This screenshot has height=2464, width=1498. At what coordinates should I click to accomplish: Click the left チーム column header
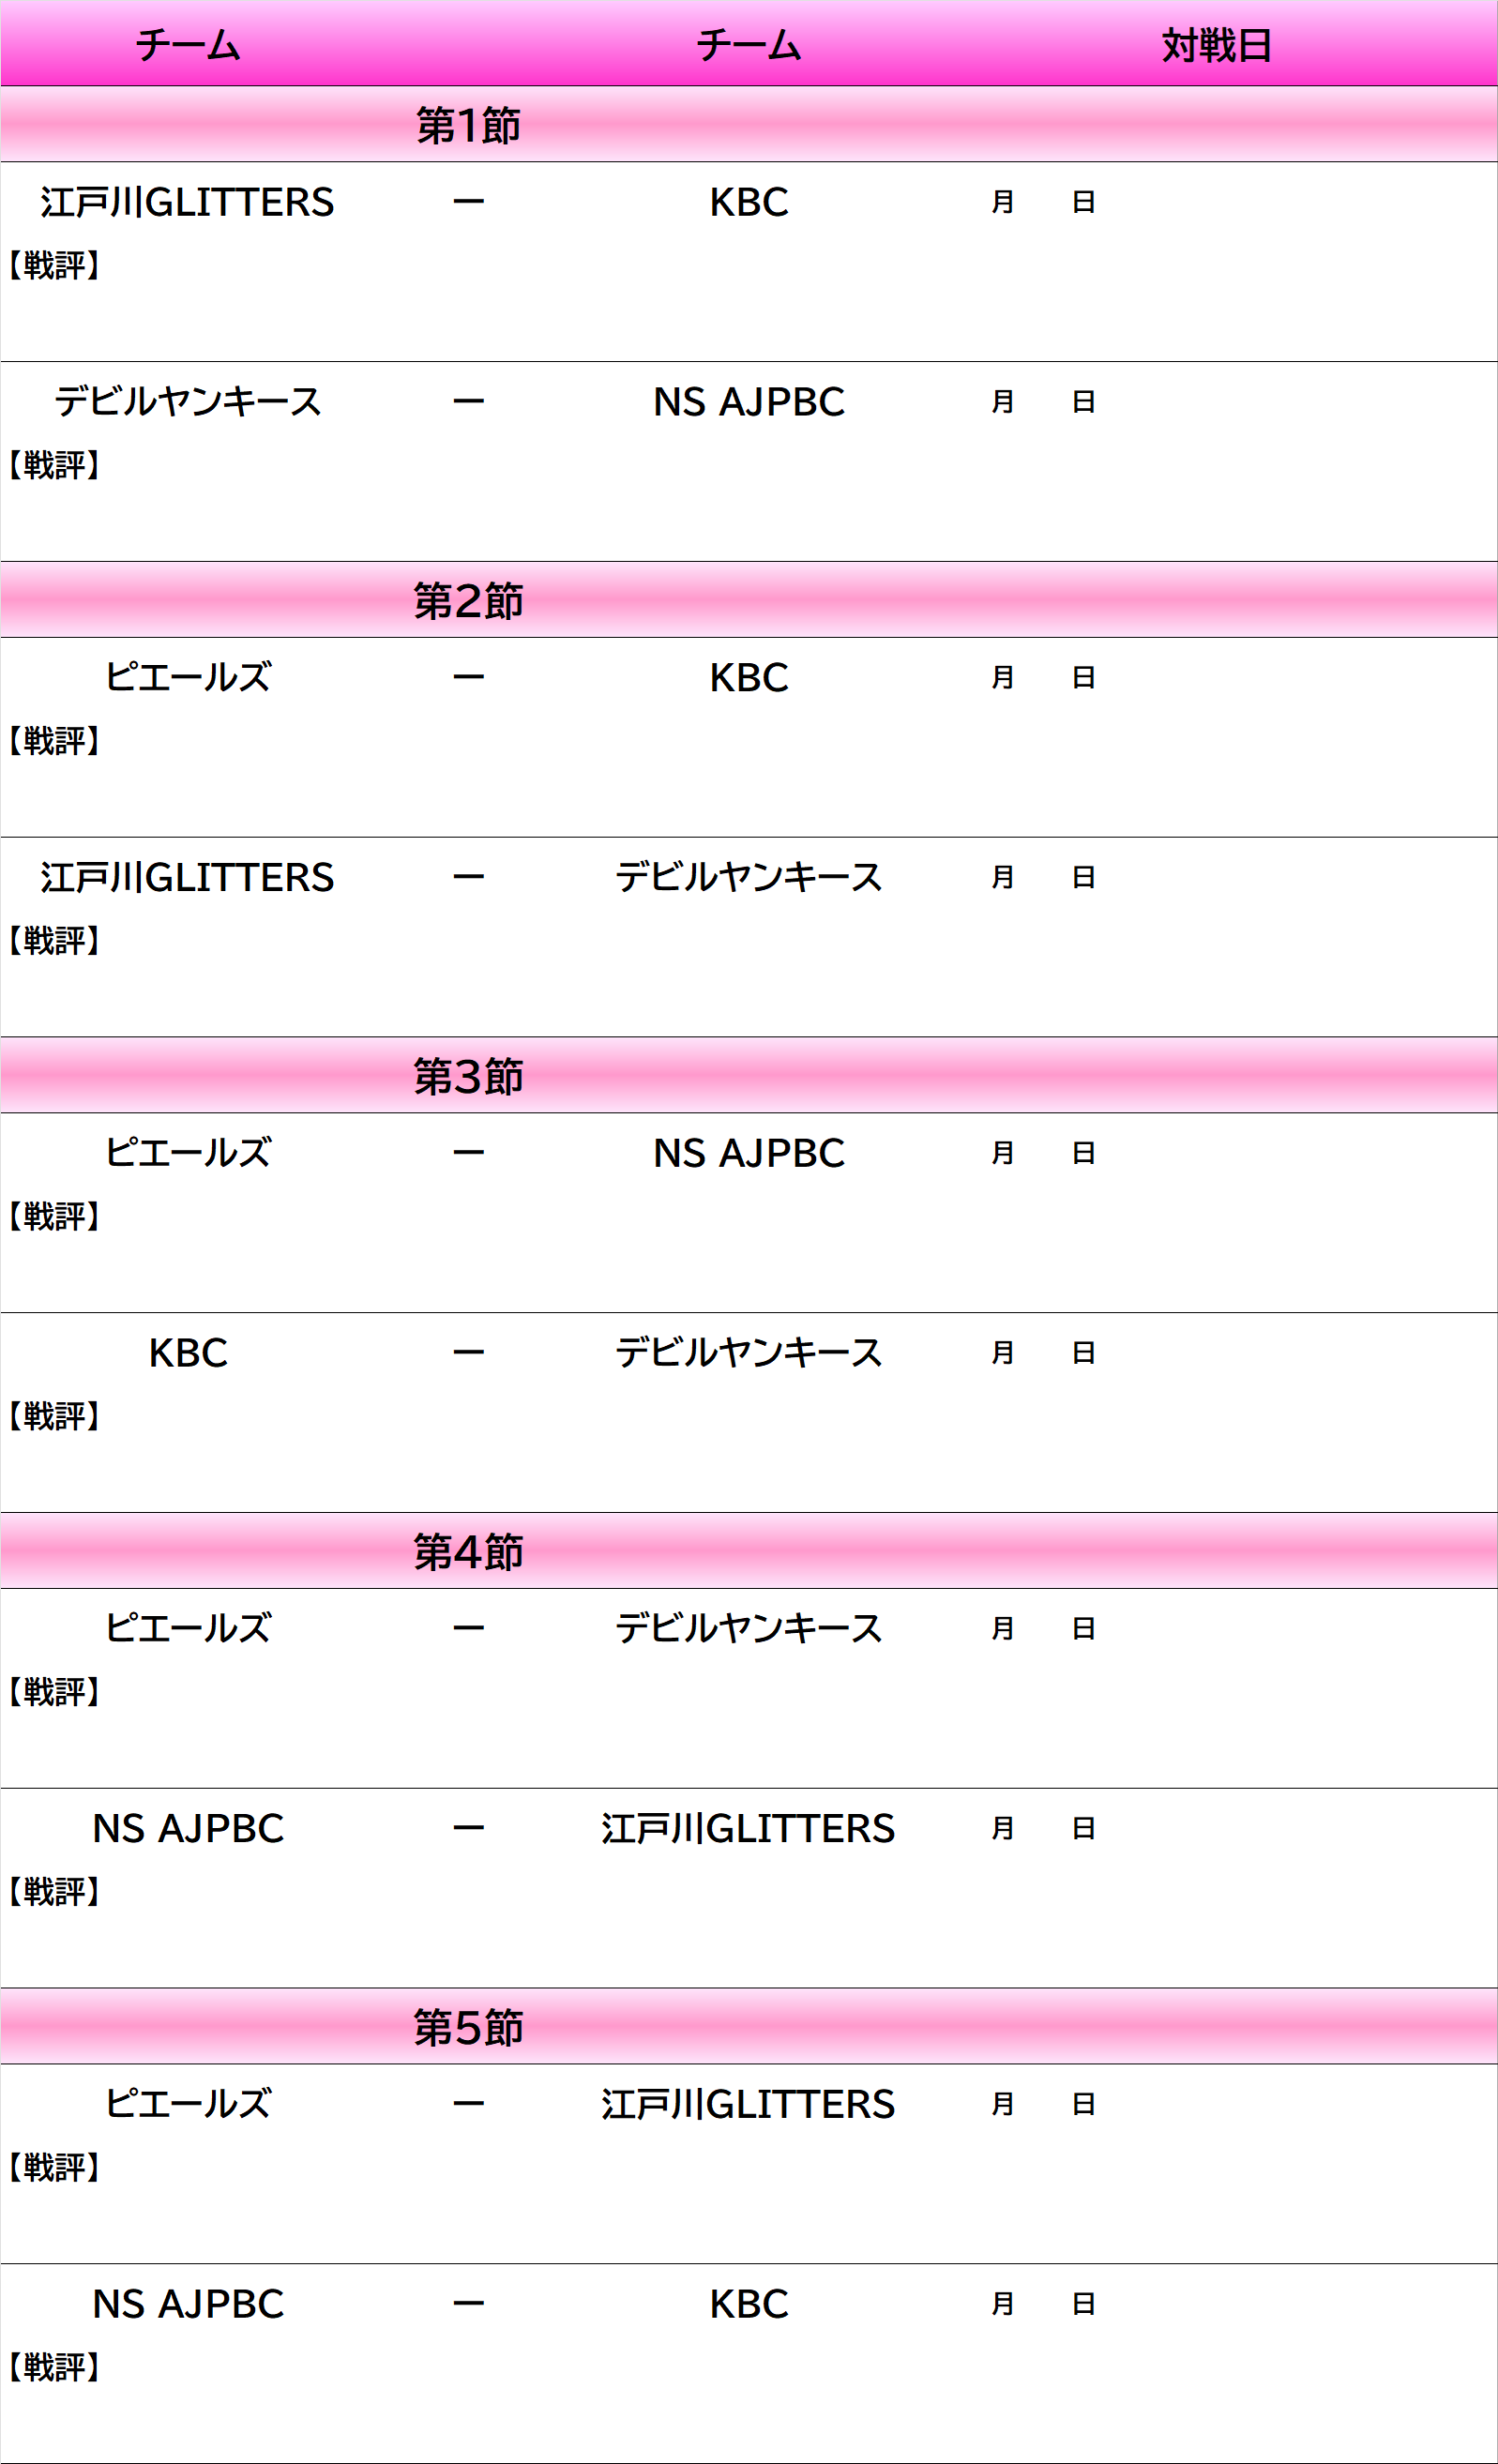(x=188, y=46)
